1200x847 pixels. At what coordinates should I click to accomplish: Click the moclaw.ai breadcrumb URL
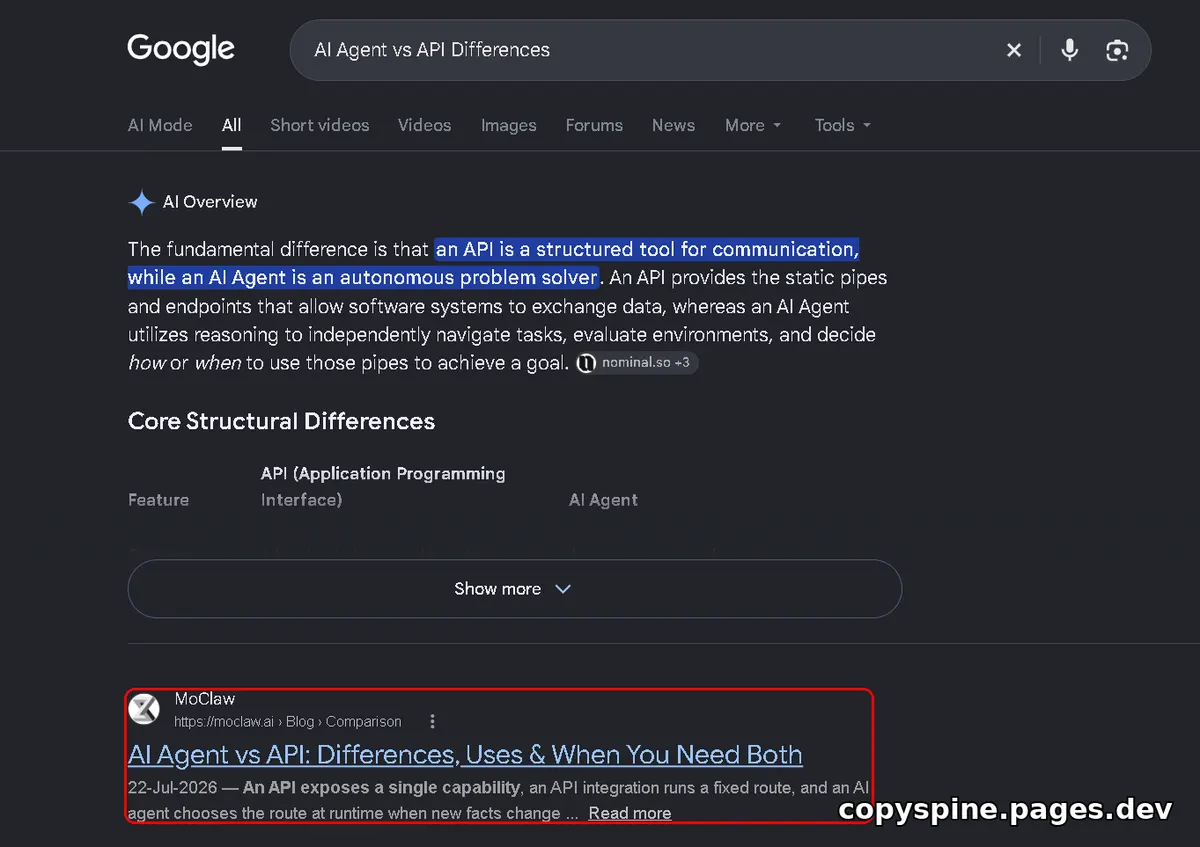coord(288,722)
